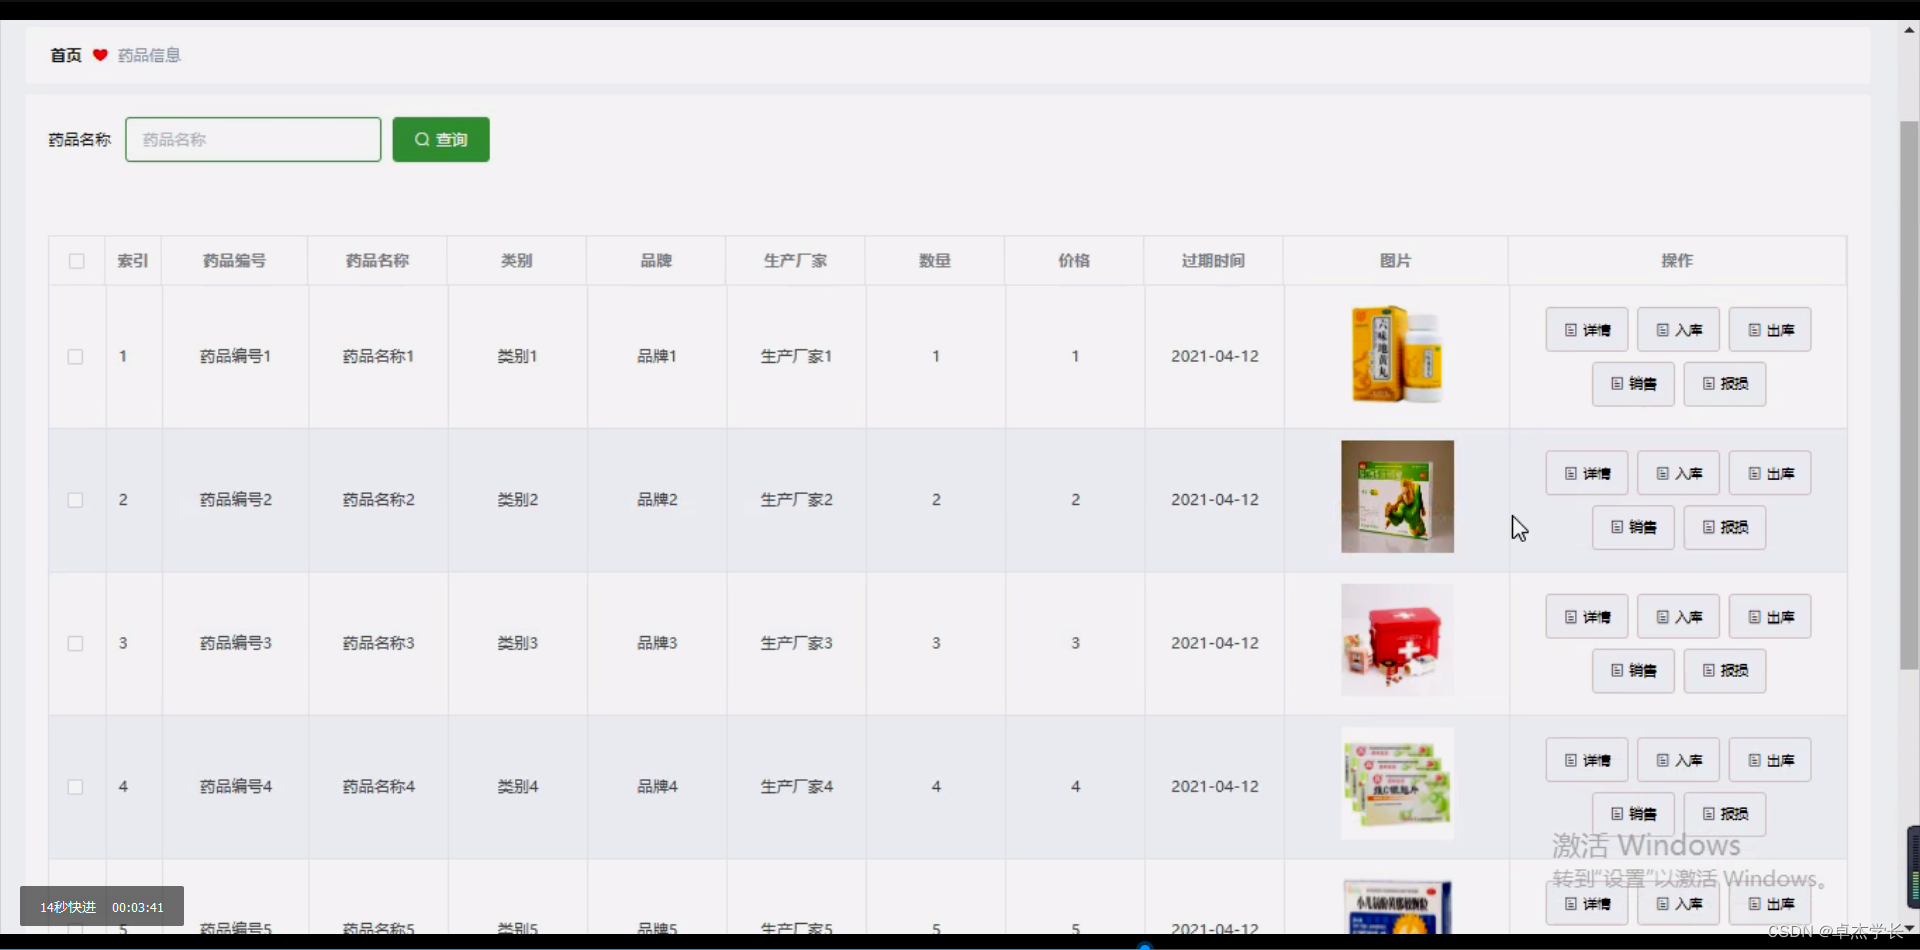Click 销售 for 药品名称4
The width and height of the screenshot is (1920, 950).
[1632, 814]
